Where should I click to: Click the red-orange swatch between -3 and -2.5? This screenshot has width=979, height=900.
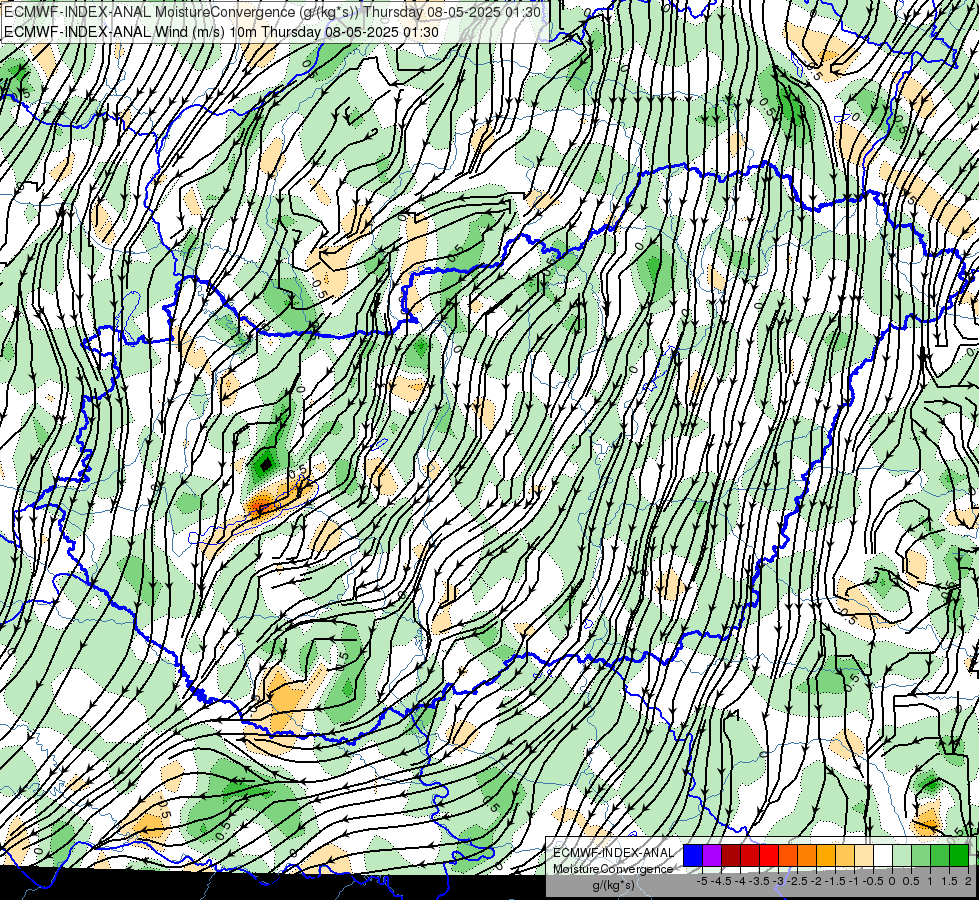tap(788, 856)
